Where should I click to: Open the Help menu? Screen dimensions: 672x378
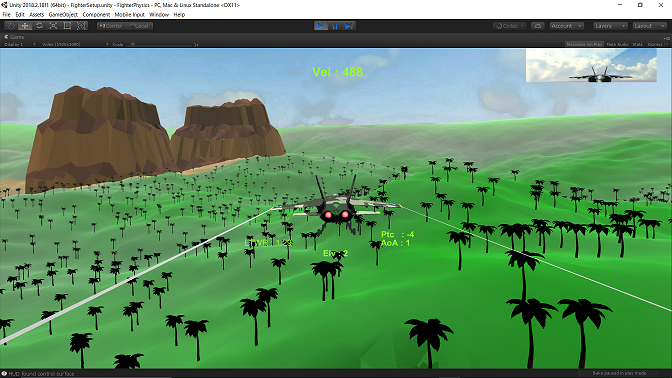tap(179, 15)
